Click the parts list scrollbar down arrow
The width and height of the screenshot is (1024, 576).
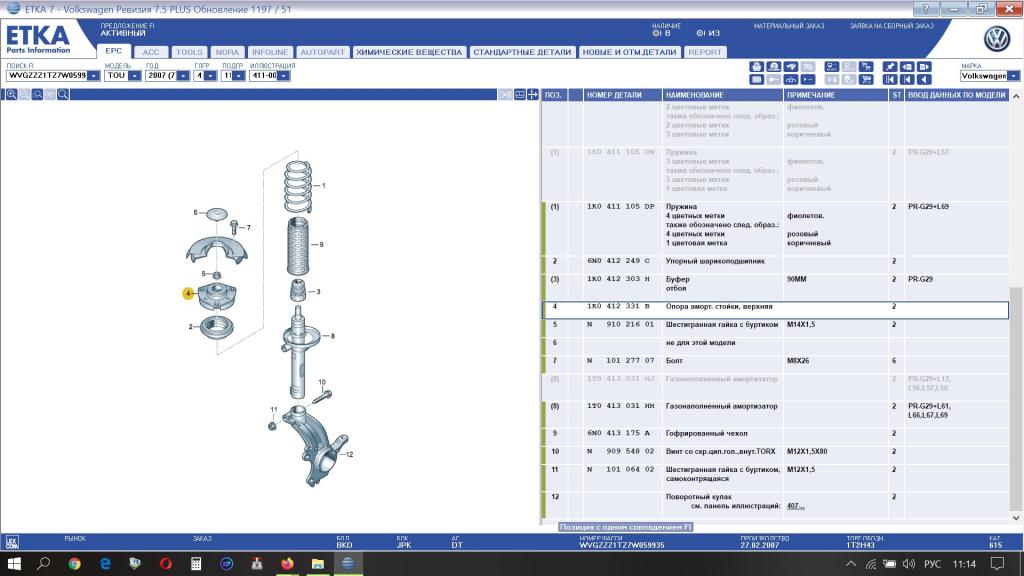(1016, 518)
